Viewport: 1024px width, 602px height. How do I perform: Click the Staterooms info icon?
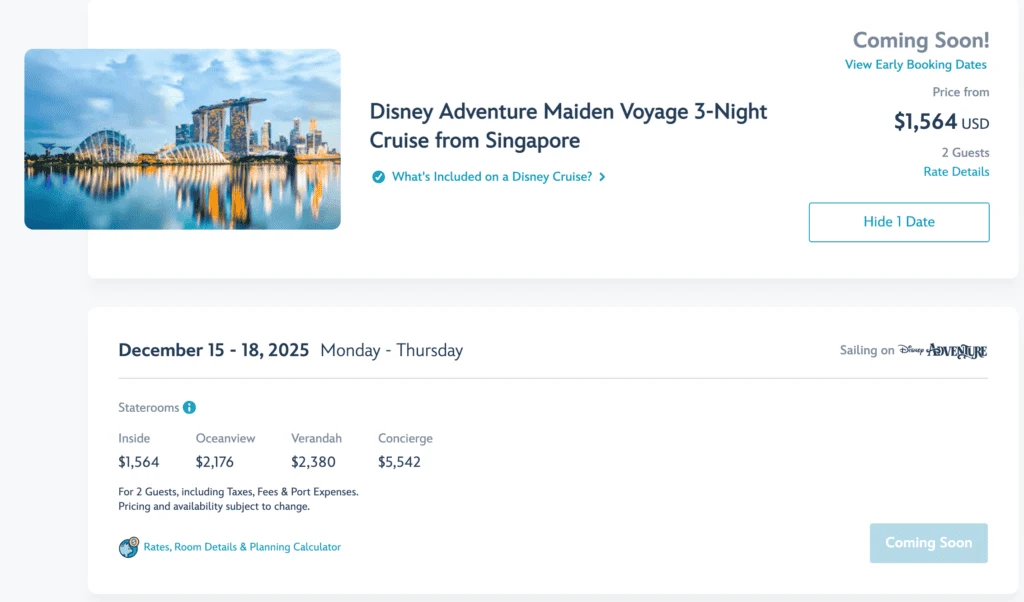pos(190,408)
